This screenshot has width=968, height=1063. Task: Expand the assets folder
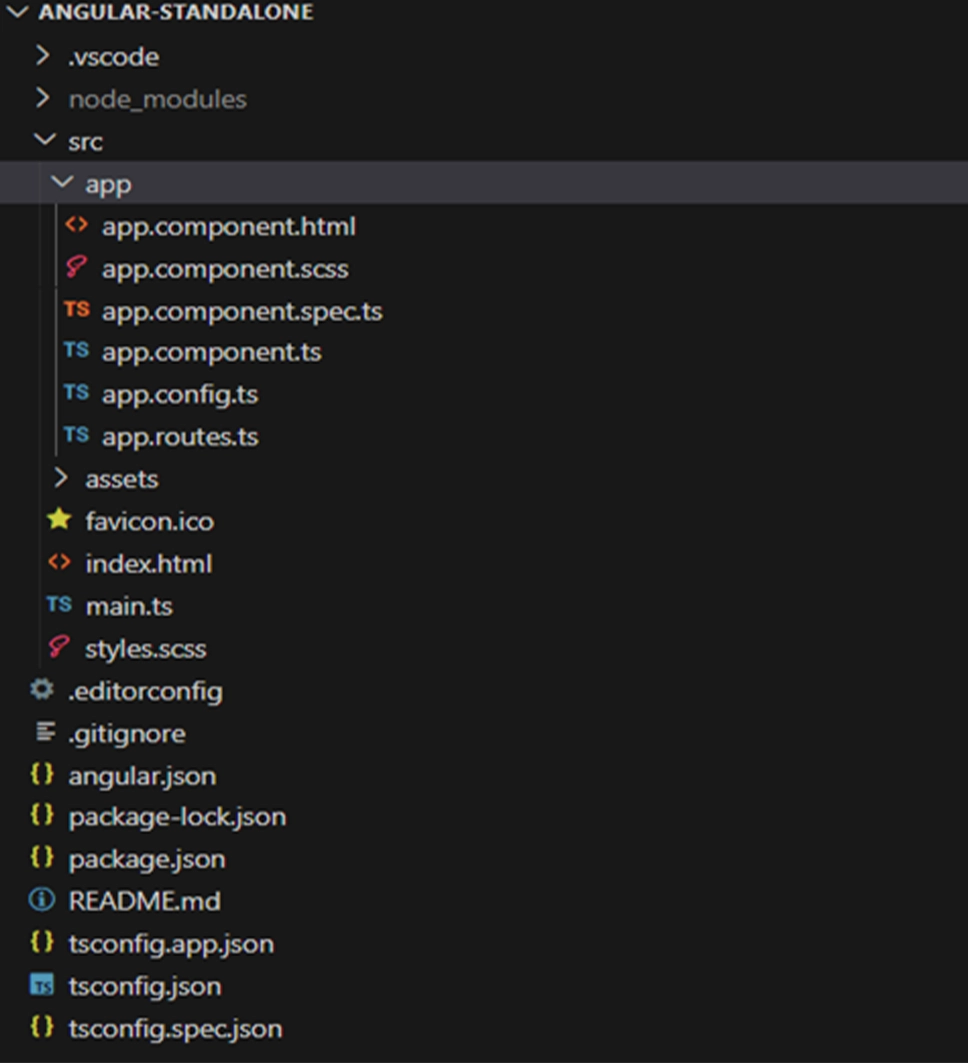click(60, 478)
